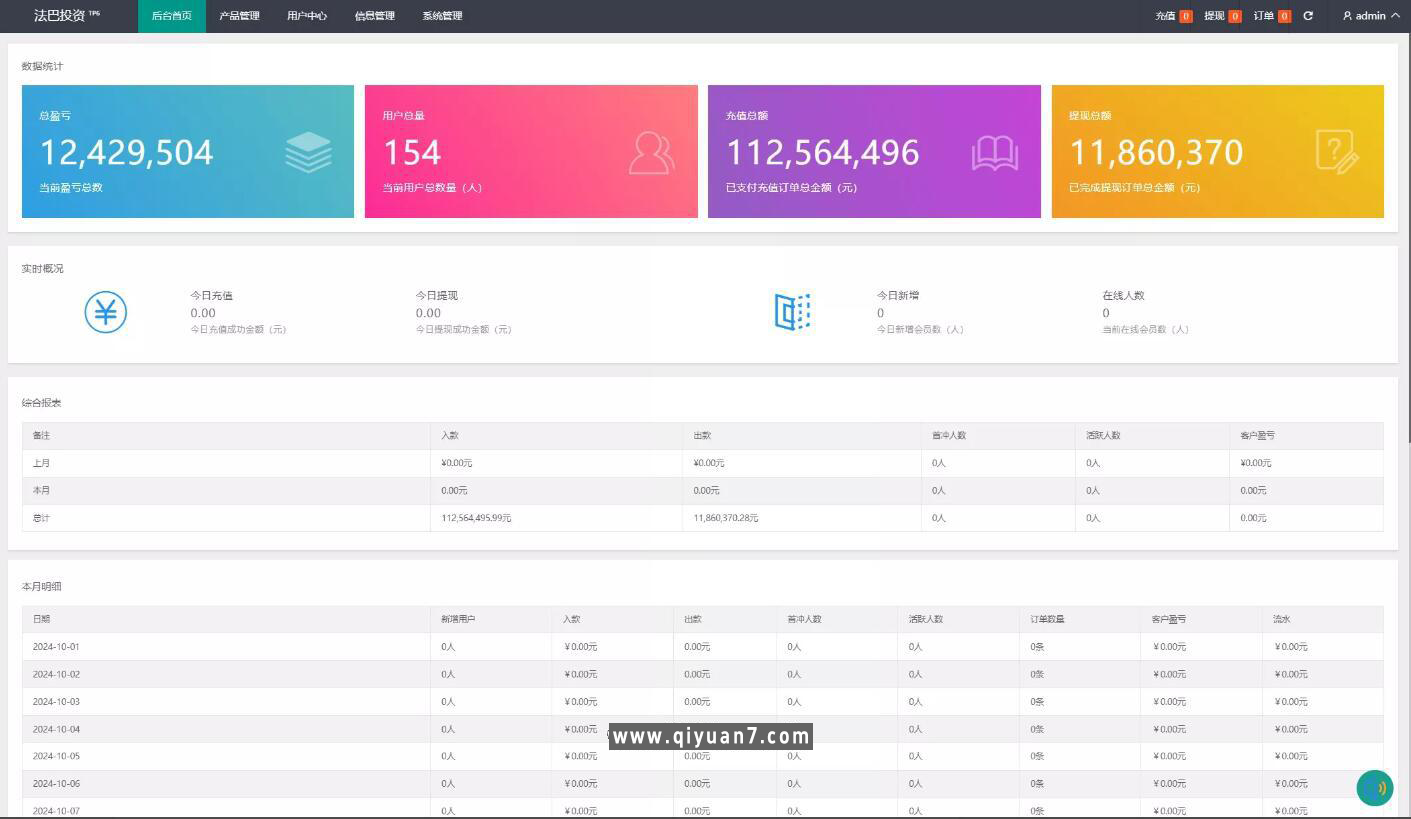Click the stacked layers icon on 总盈亏 card

pyautogui.click(x=308, y=153)
